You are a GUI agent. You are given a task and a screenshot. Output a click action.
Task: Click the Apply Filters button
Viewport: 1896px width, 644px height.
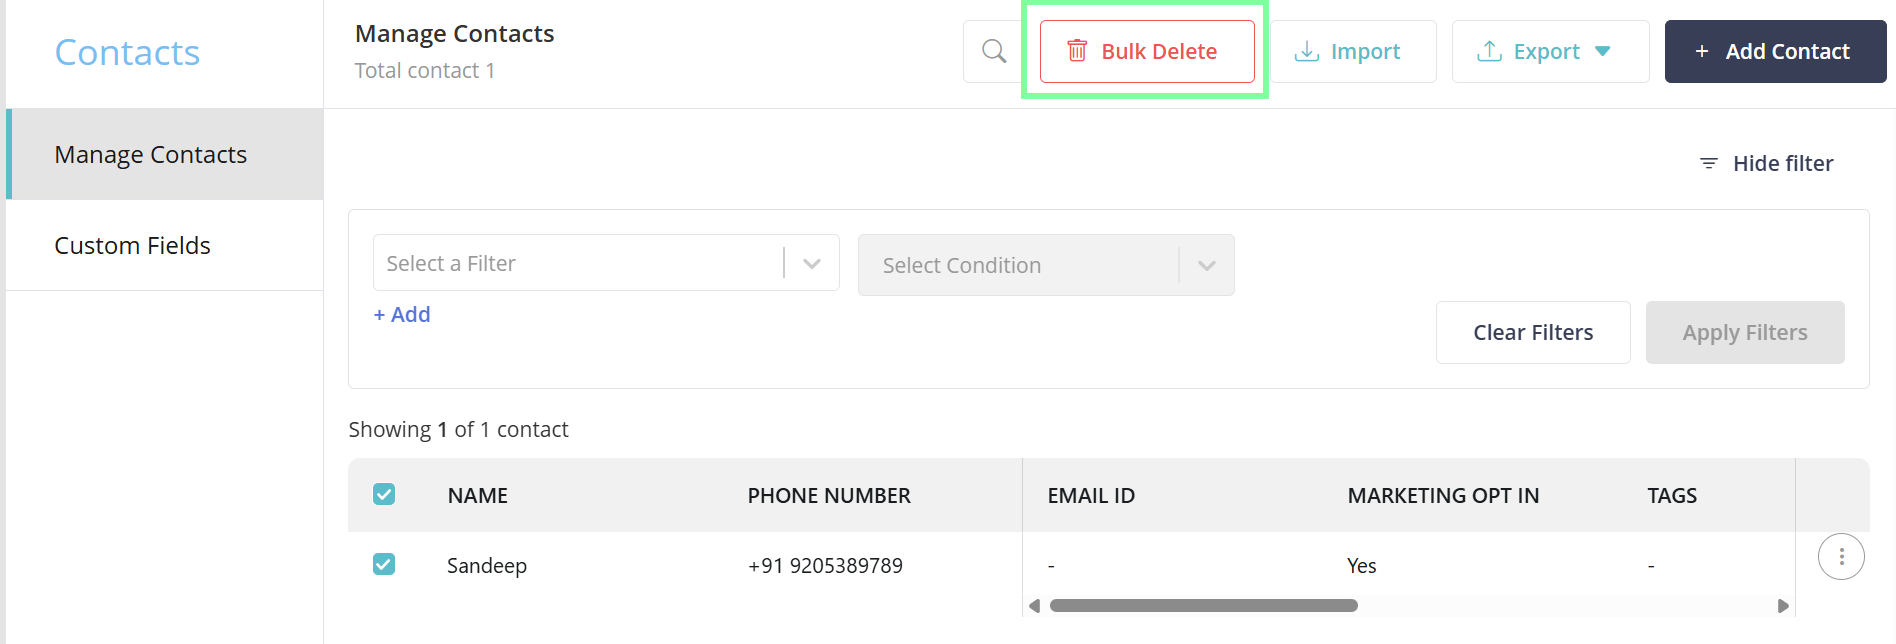1745,332
